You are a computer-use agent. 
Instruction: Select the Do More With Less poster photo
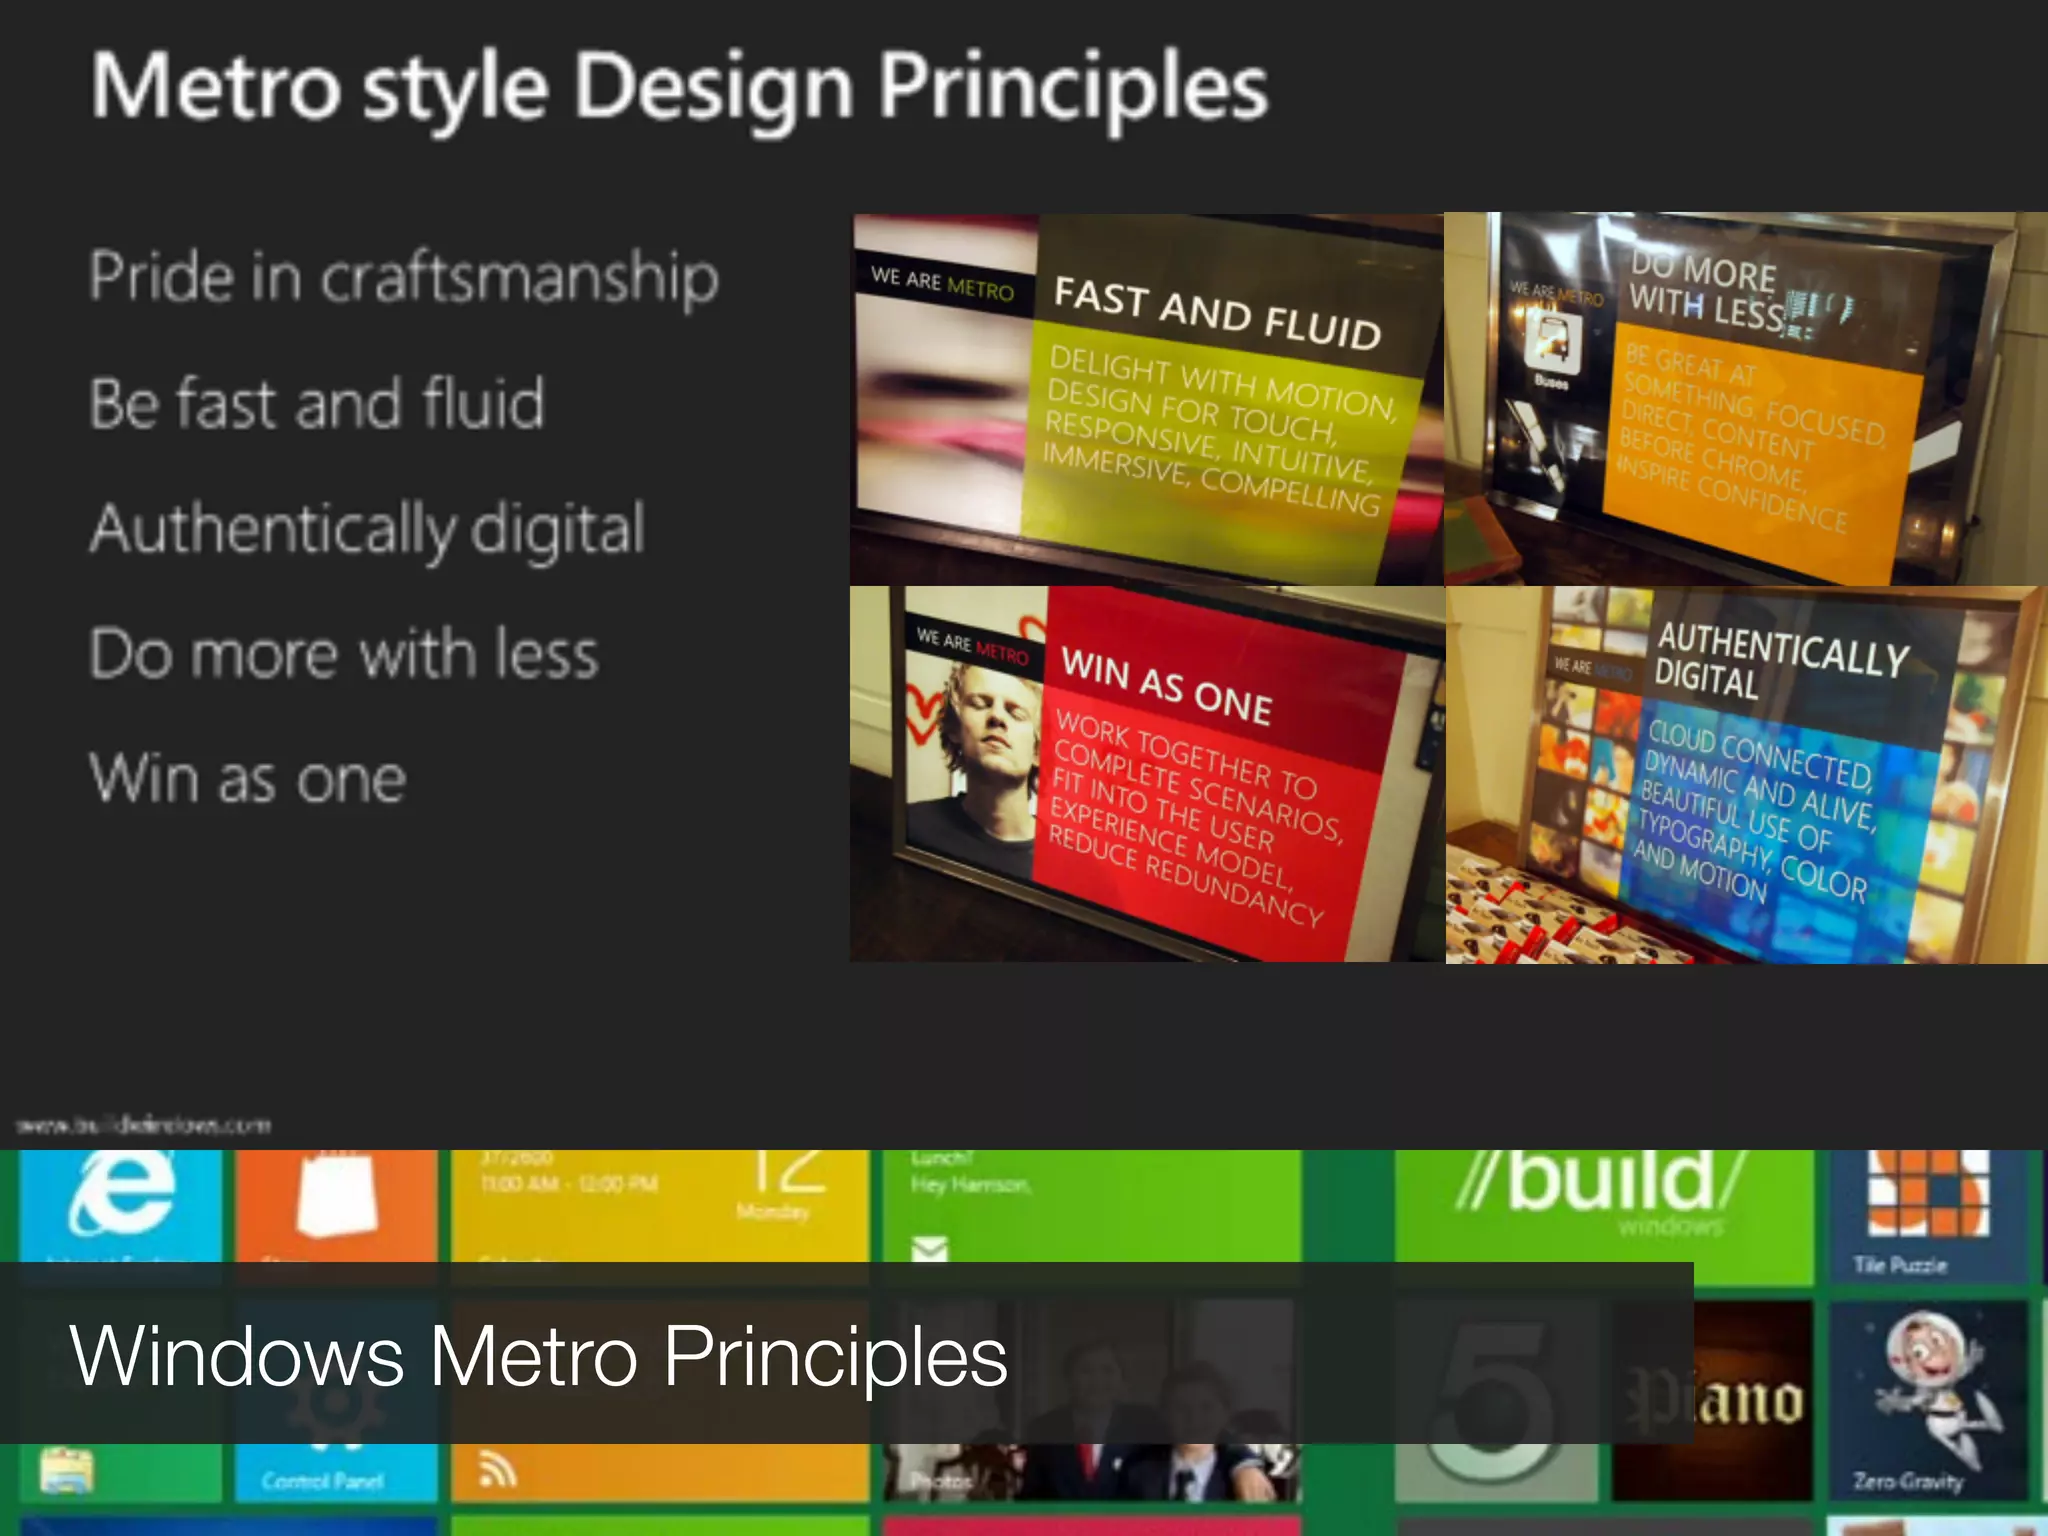click(1746, 399)
